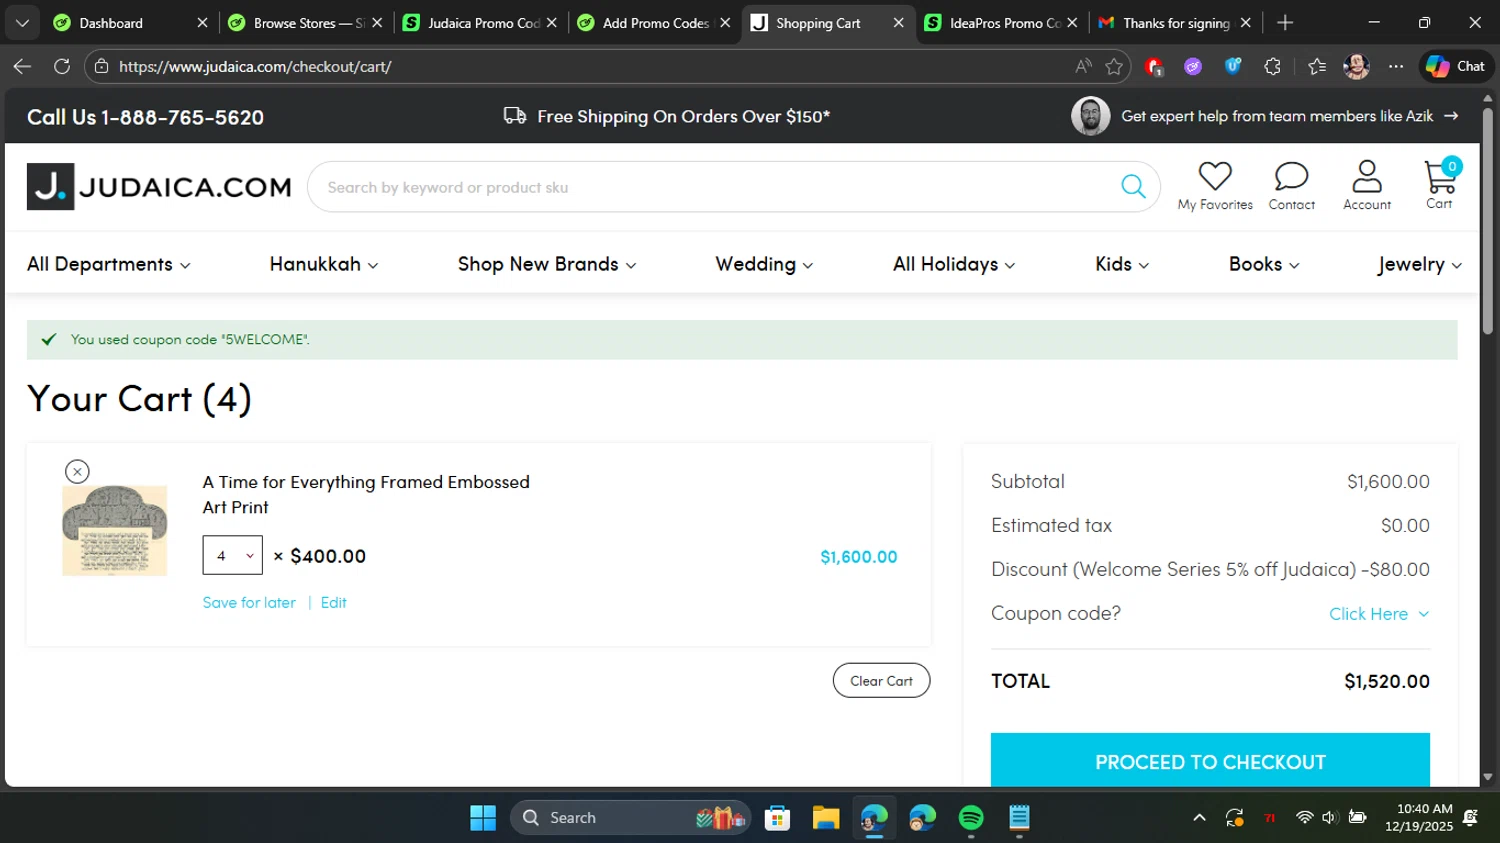The width and height of the screenshot is (1500, 843).
Task: Close the Shopping Cart tab
Action: (x=898, y=22)
